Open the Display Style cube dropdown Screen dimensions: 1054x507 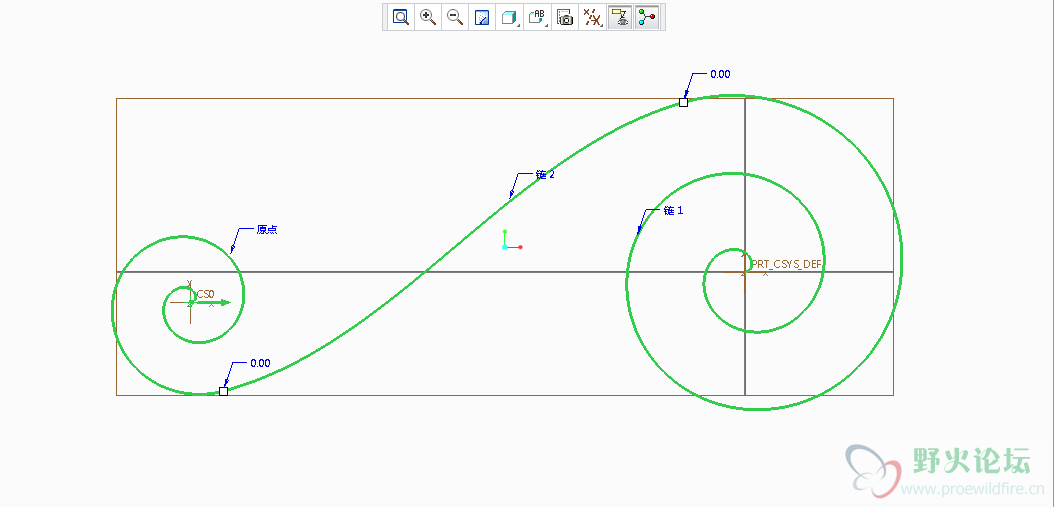coord(510,17)
